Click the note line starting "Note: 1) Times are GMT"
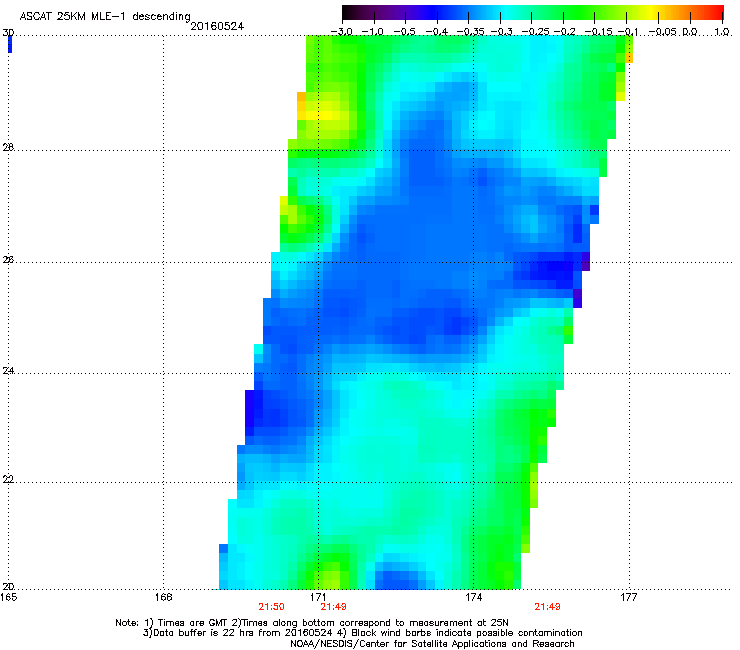 coord(312,623)
